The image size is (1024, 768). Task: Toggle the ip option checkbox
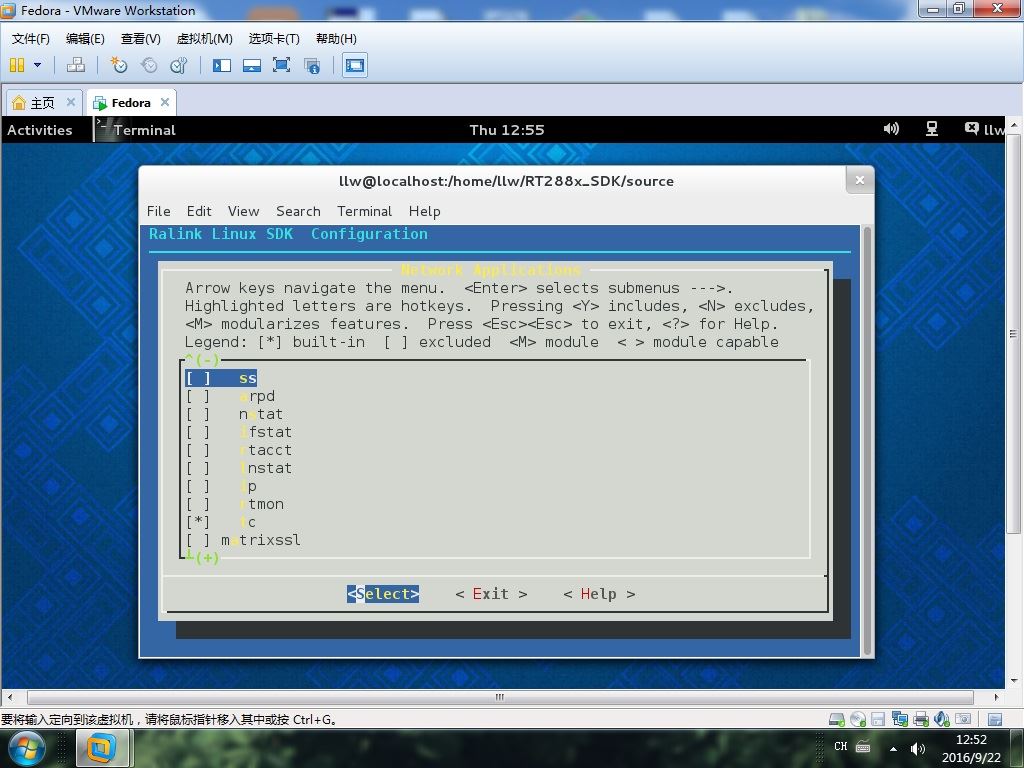click(x=199, y=486)
